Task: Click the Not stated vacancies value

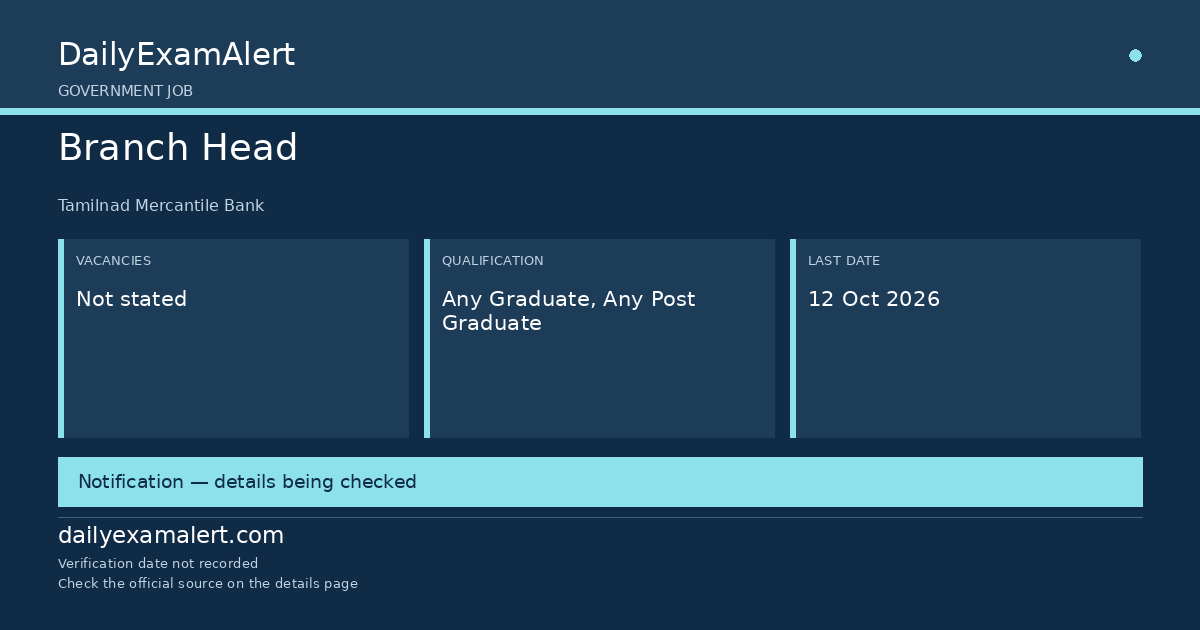Action: 131,299
